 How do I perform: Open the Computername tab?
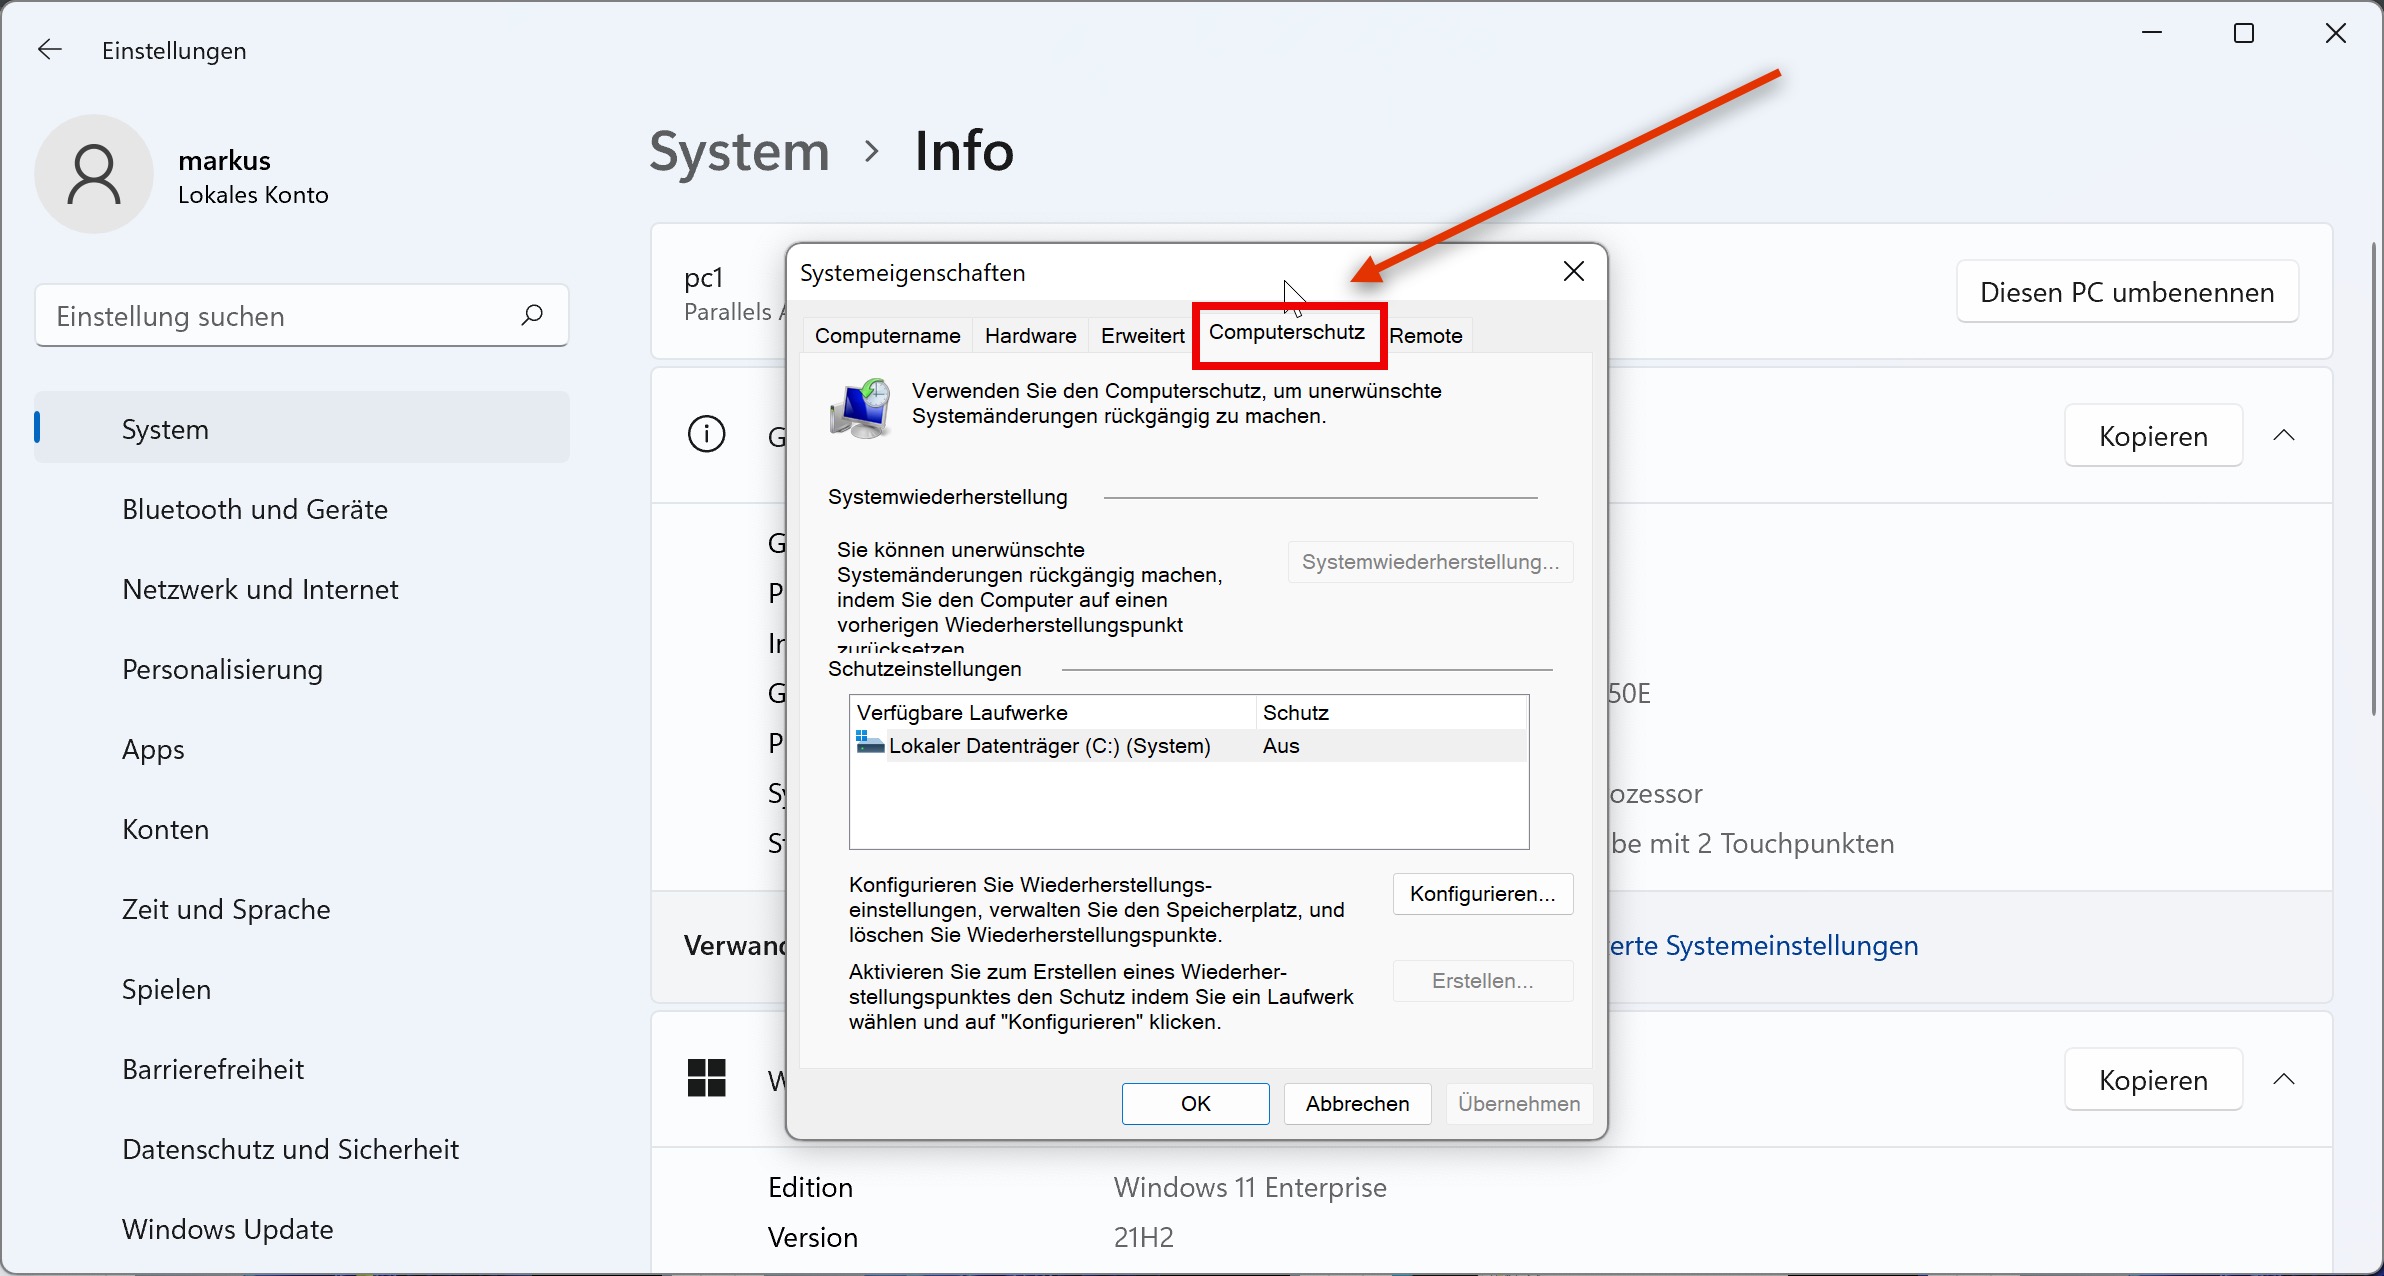point(888,336)
